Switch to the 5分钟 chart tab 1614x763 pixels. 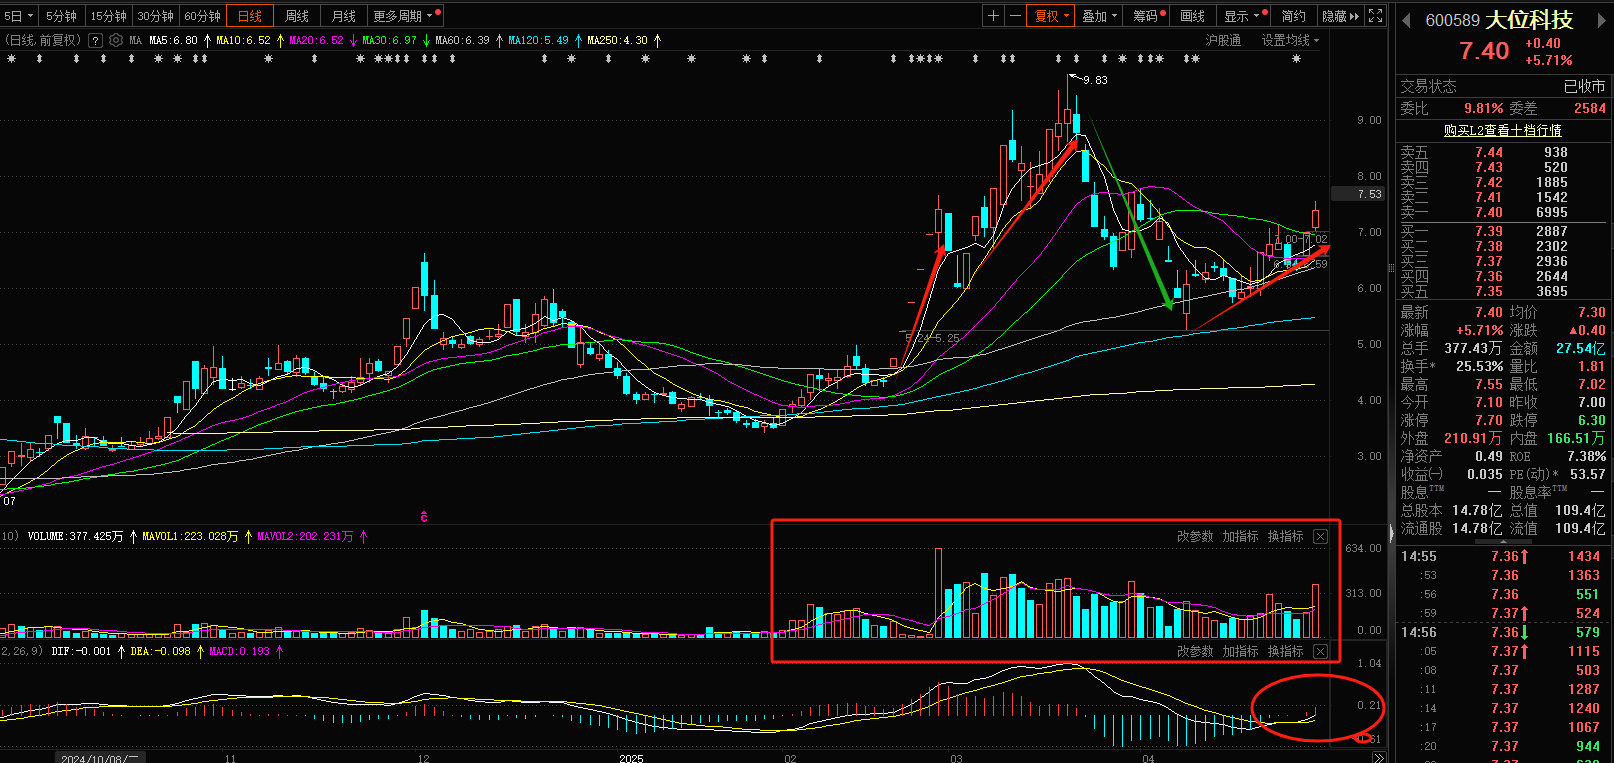pos(61,16)
